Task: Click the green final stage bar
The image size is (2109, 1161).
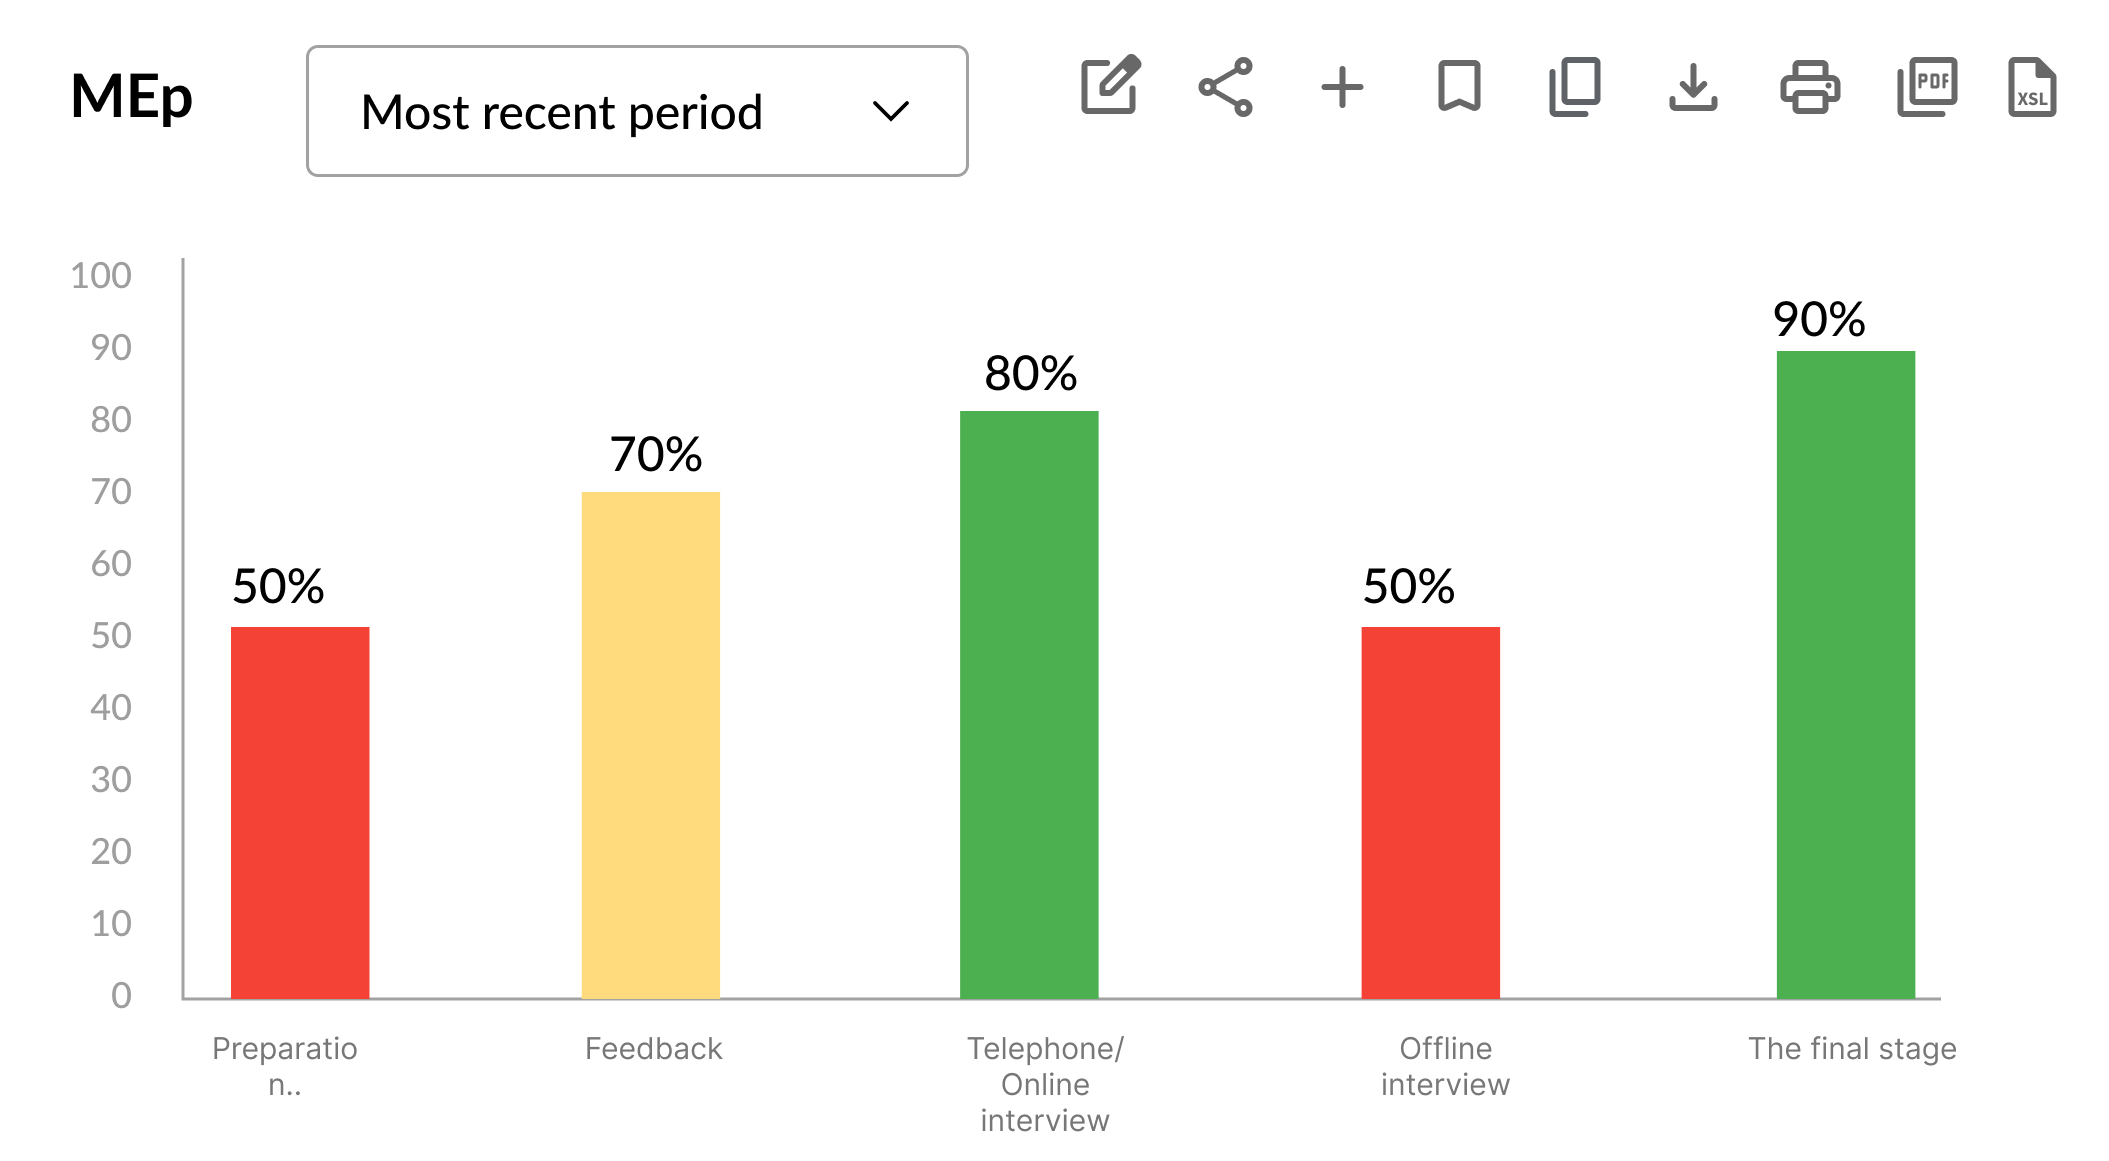Action: [x=1845, y=674]
